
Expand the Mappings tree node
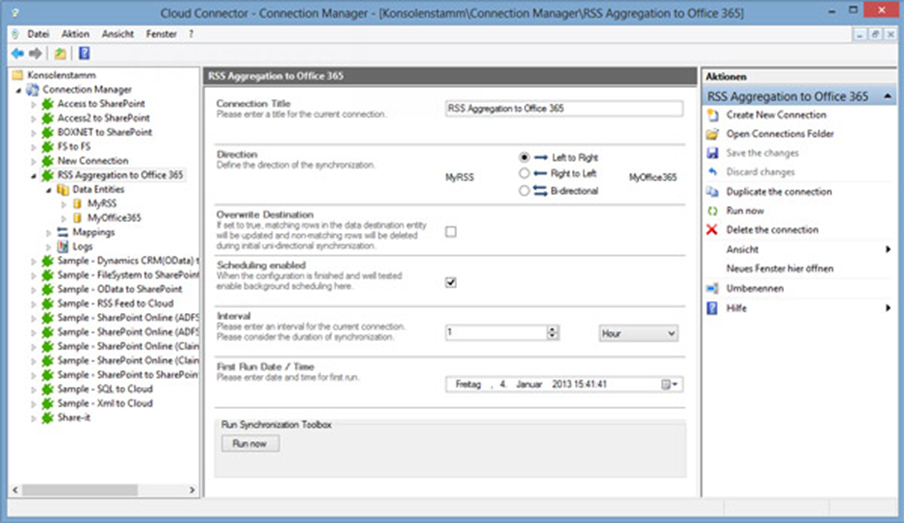point(49,232)
